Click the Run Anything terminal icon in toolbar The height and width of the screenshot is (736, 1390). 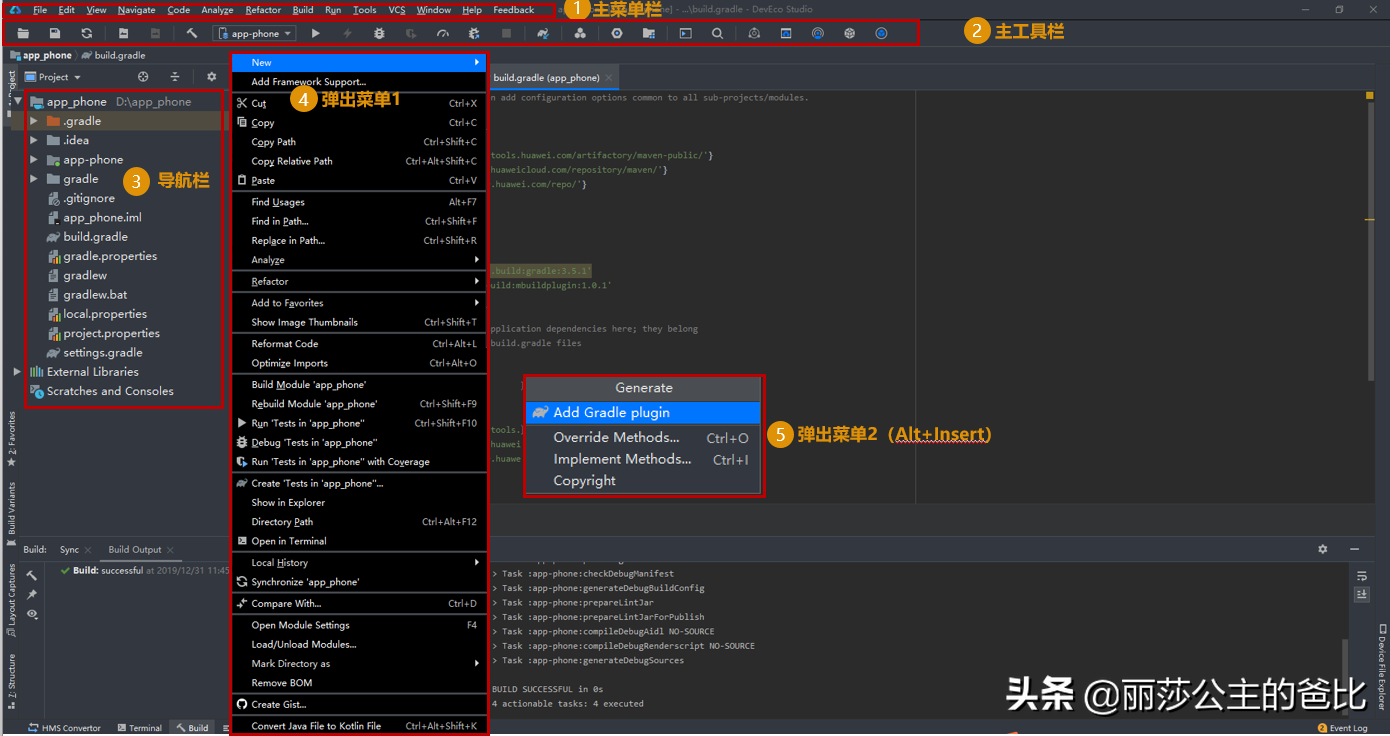(685, 33)
